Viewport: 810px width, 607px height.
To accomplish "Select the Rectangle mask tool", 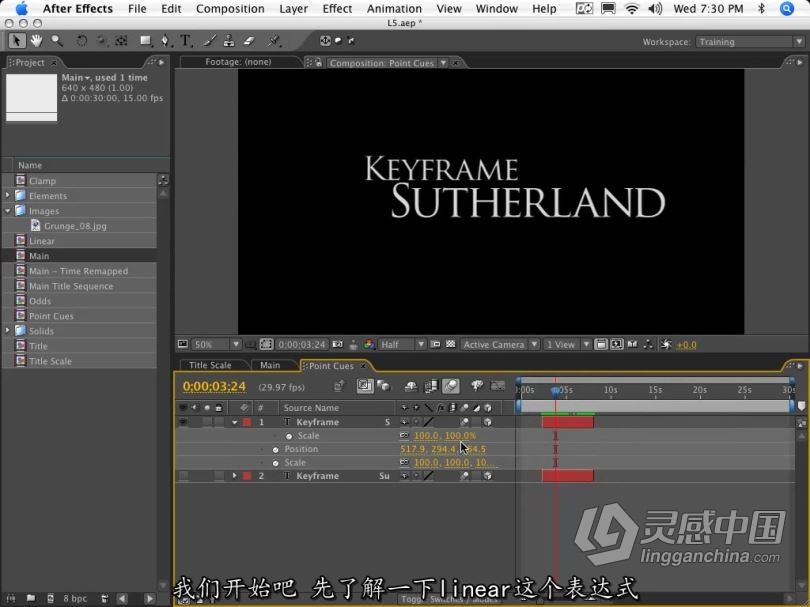I will (x=145, y=41).
